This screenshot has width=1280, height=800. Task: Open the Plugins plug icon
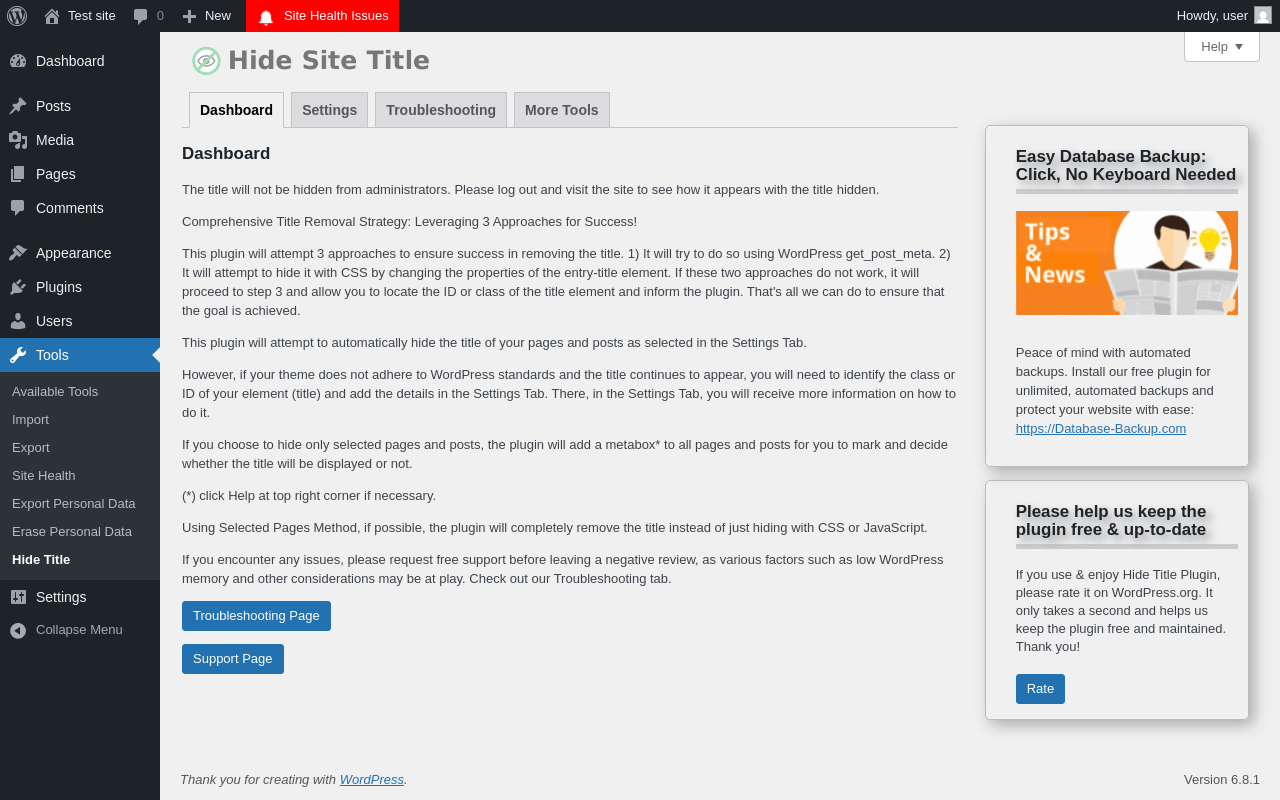[x=18, y=287]
